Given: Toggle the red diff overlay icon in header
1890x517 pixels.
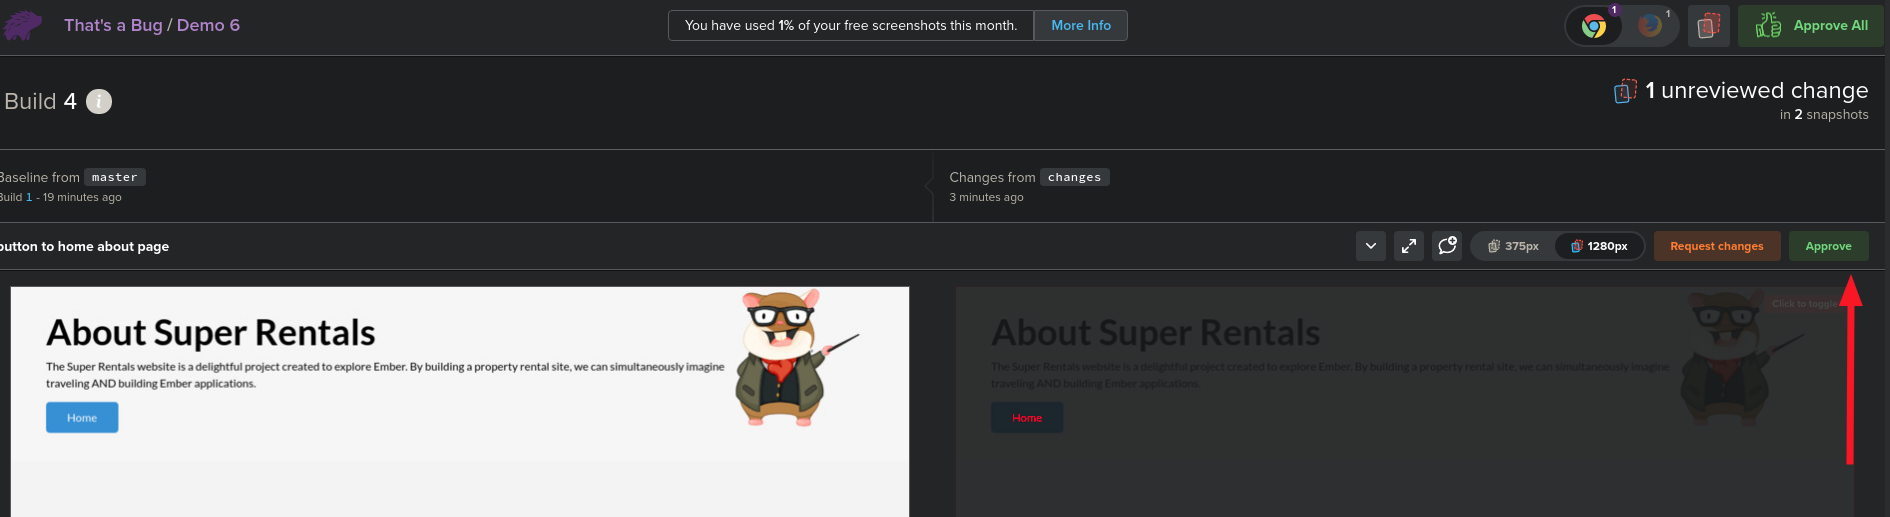Looking at the screenshot, I should tap(1709, 26).
